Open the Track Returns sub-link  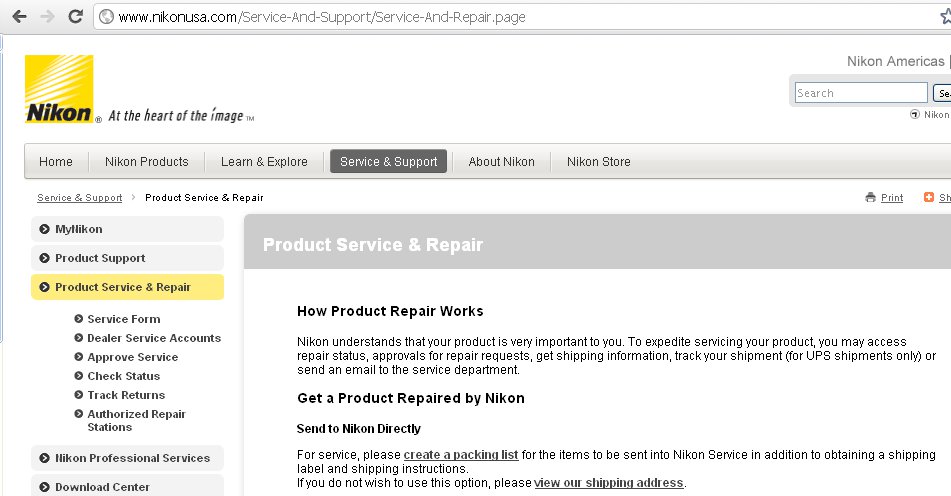point(126,395)
